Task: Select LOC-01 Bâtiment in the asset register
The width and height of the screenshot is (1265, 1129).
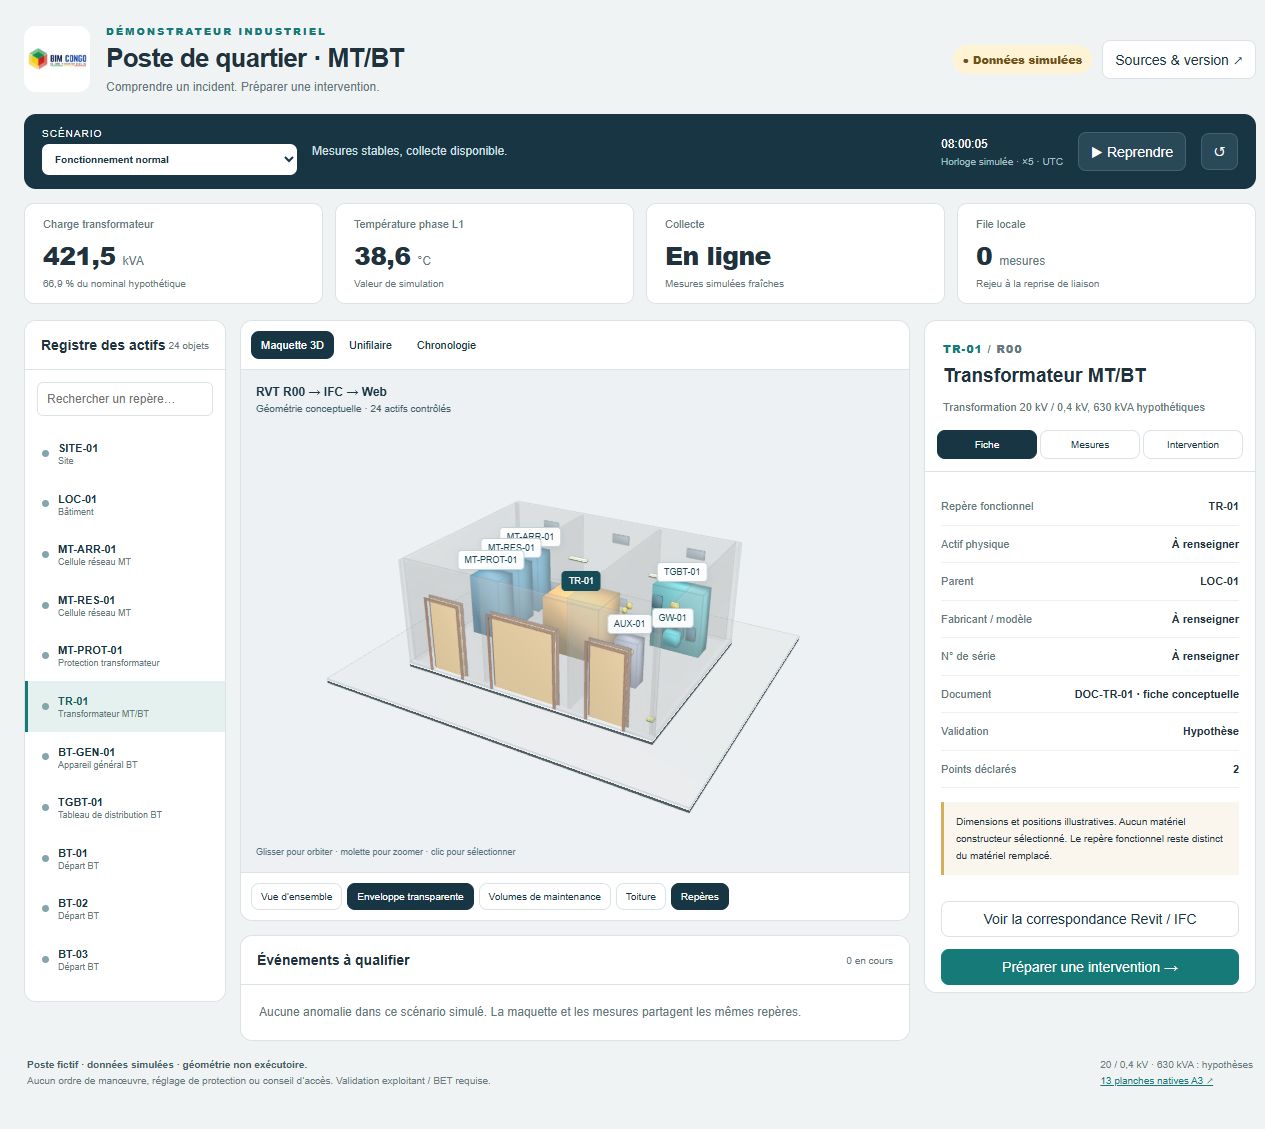Action: point(125,505)
